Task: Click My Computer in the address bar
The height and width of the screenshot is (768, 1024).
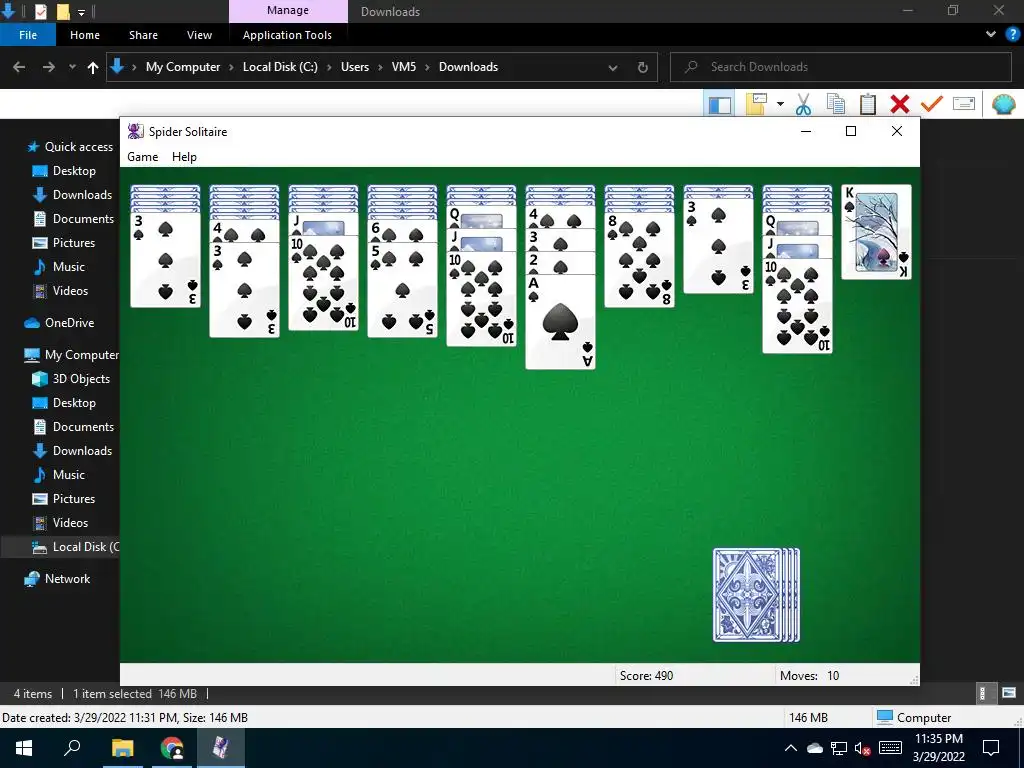Action: pyautogui.click(x=183, y=67)
